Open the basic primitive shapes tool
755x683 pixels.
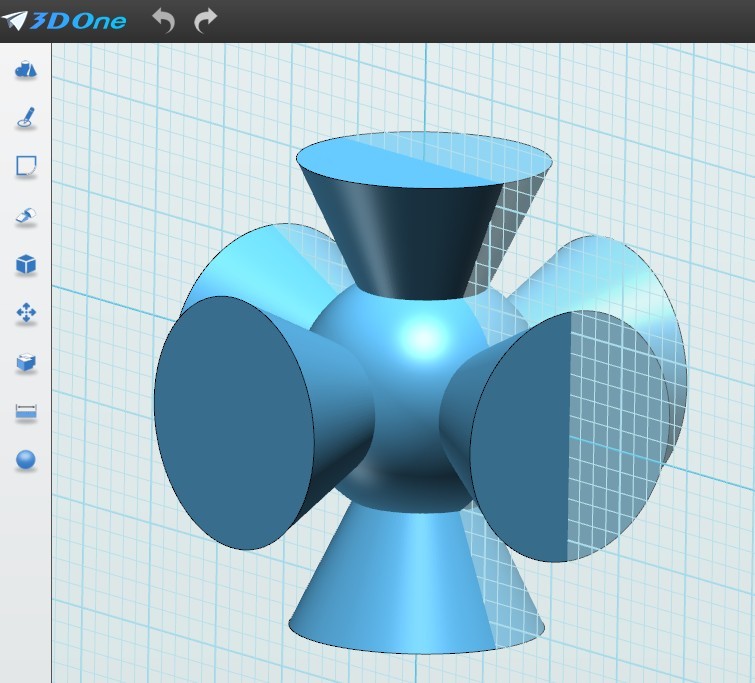point(26,69)
